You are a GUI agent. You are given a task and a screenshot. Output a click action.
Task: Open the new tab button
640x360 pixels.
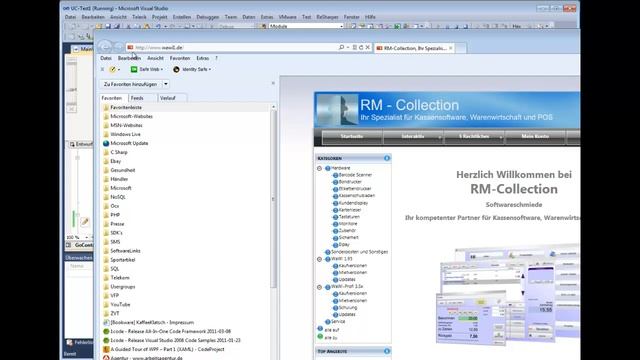[x=461, y=48]
